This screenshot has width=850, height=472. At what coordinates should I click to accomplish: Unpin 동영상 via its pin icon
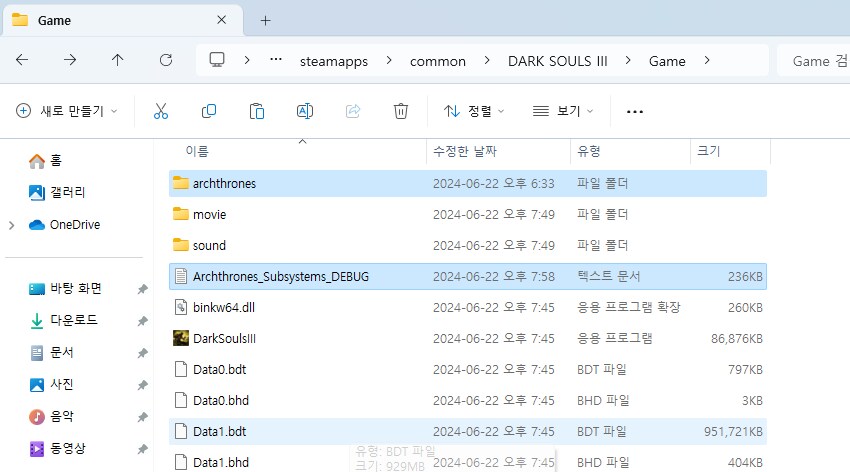143,449
